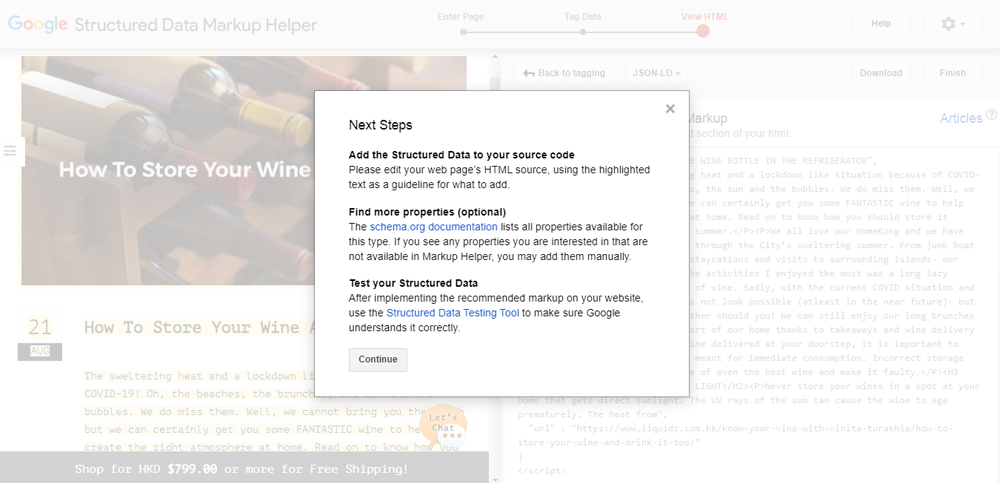The image size is (1000, 483).
Task: Click Back to tagging button
Action: [563, 73]
